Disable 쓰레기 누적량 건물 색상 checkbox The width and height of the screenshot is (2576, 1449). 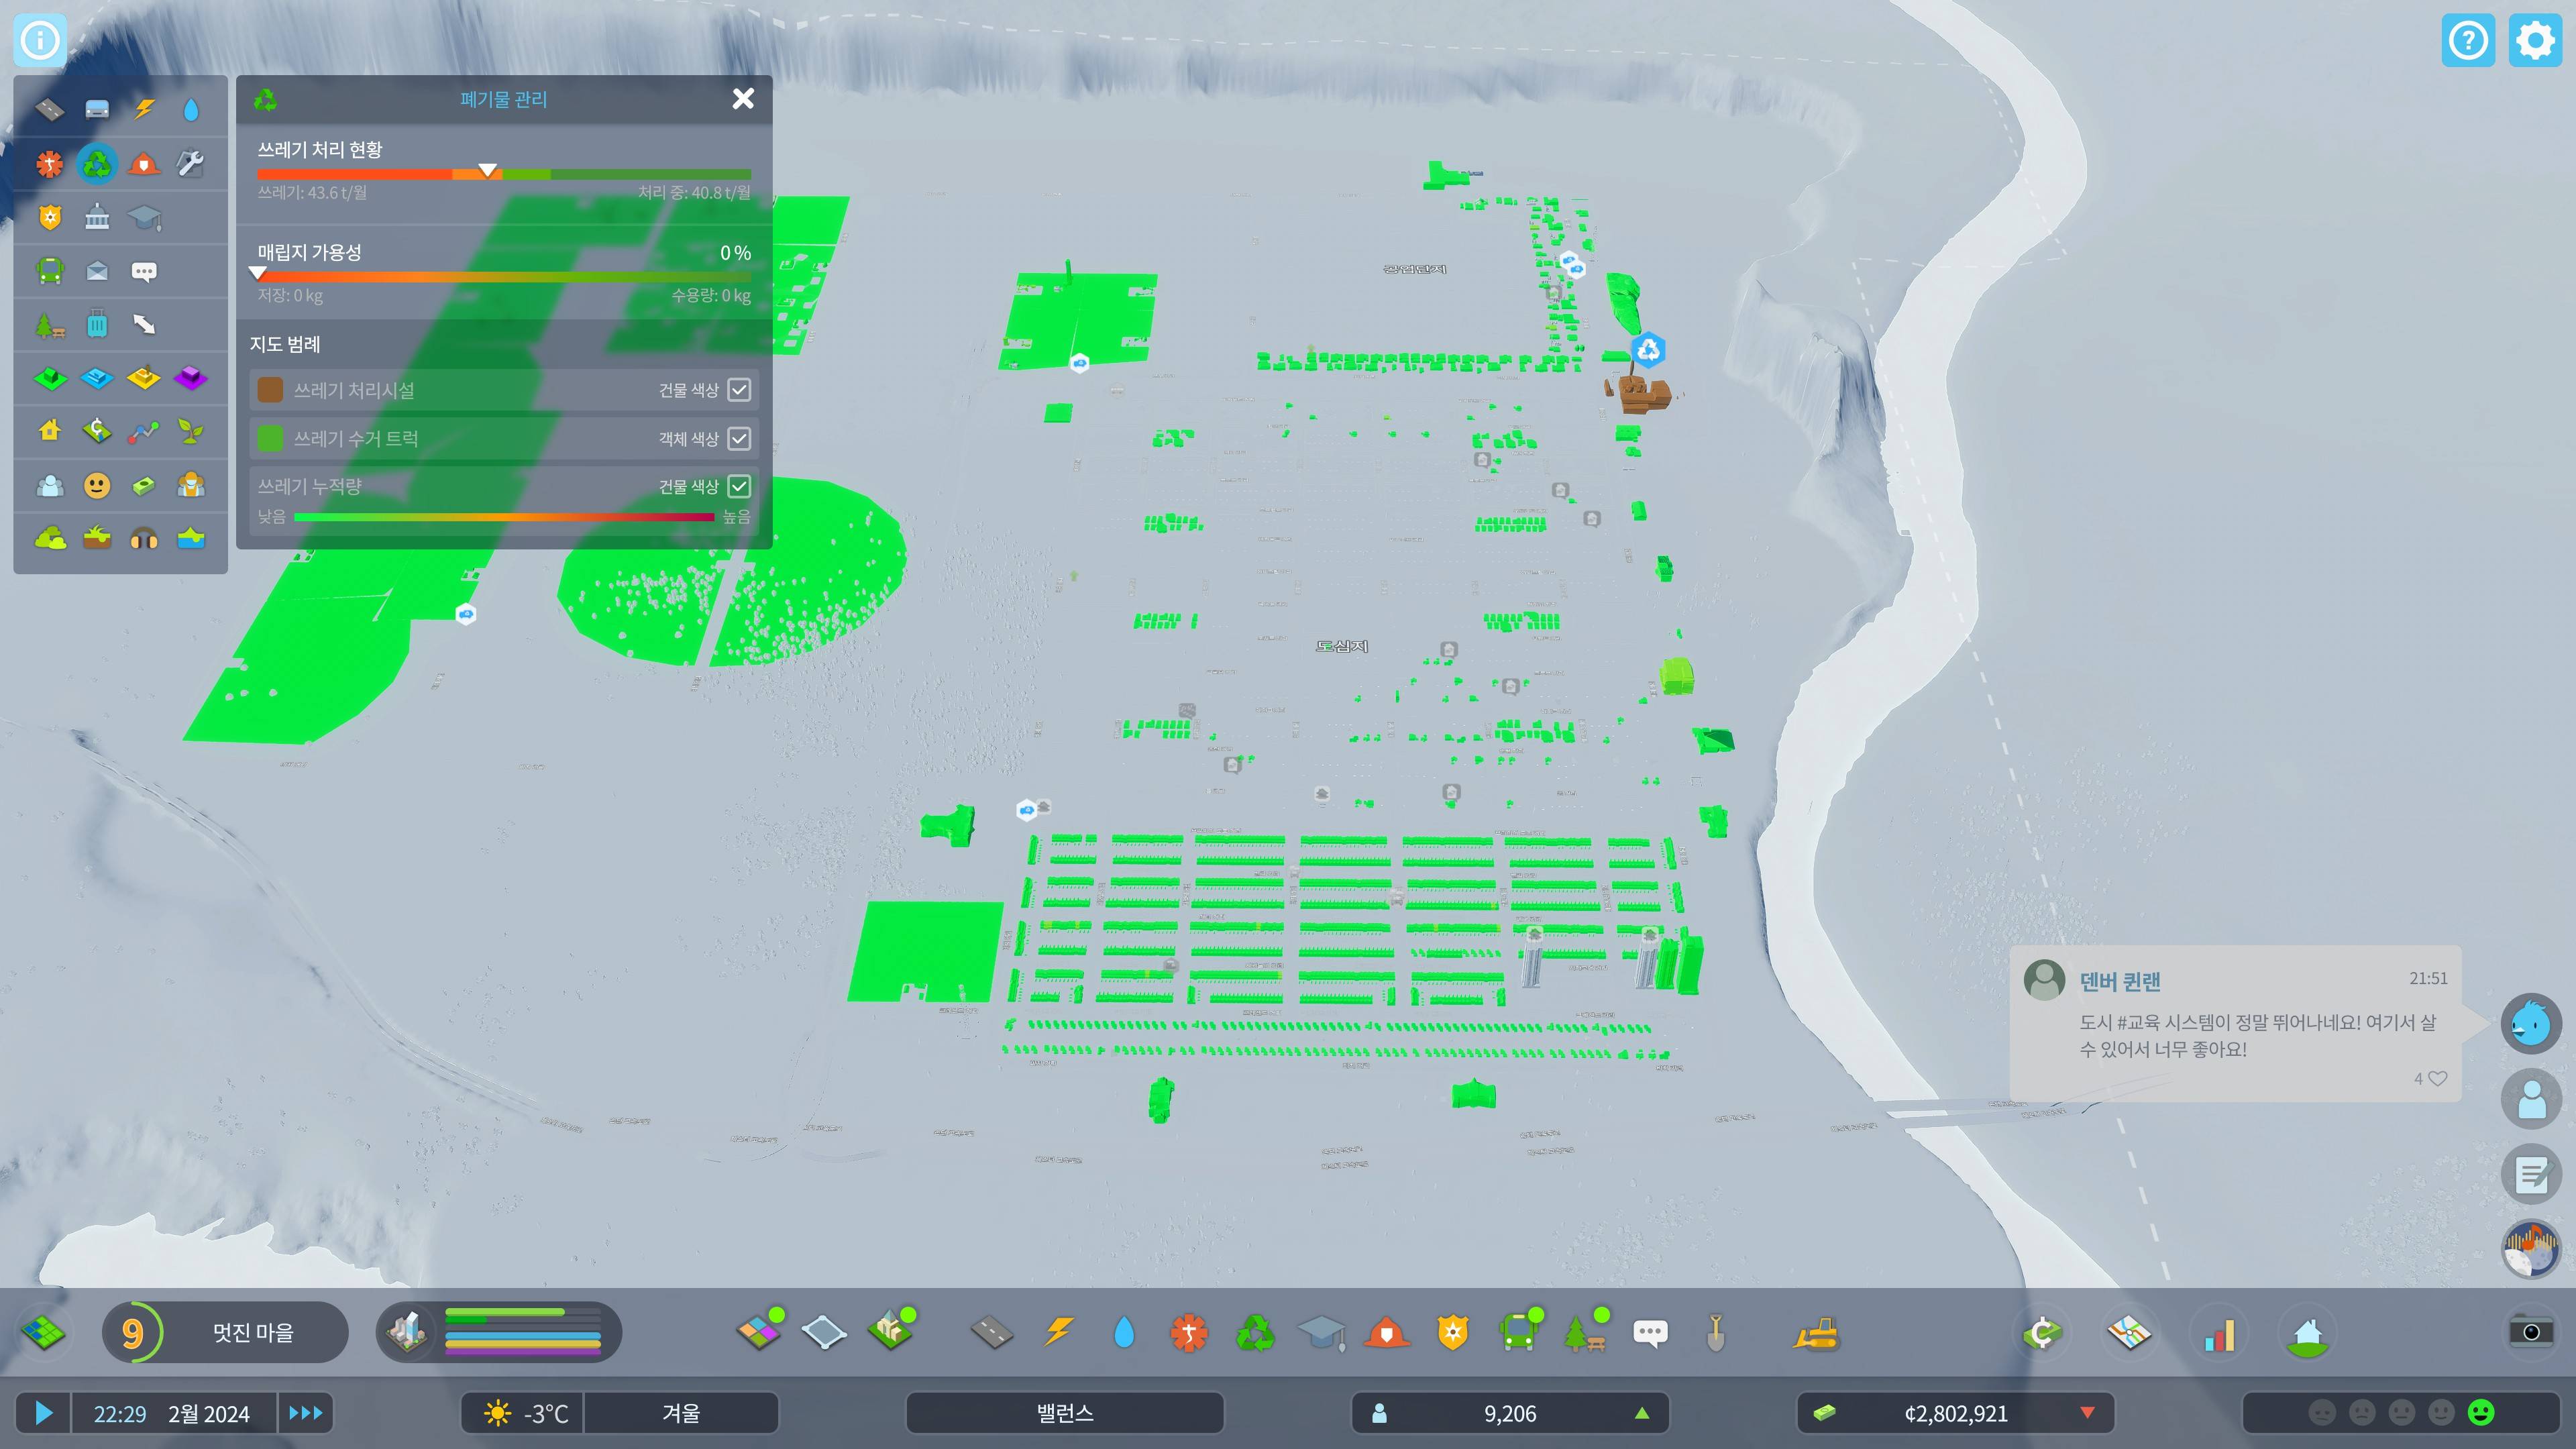click(x=739, y=486)
